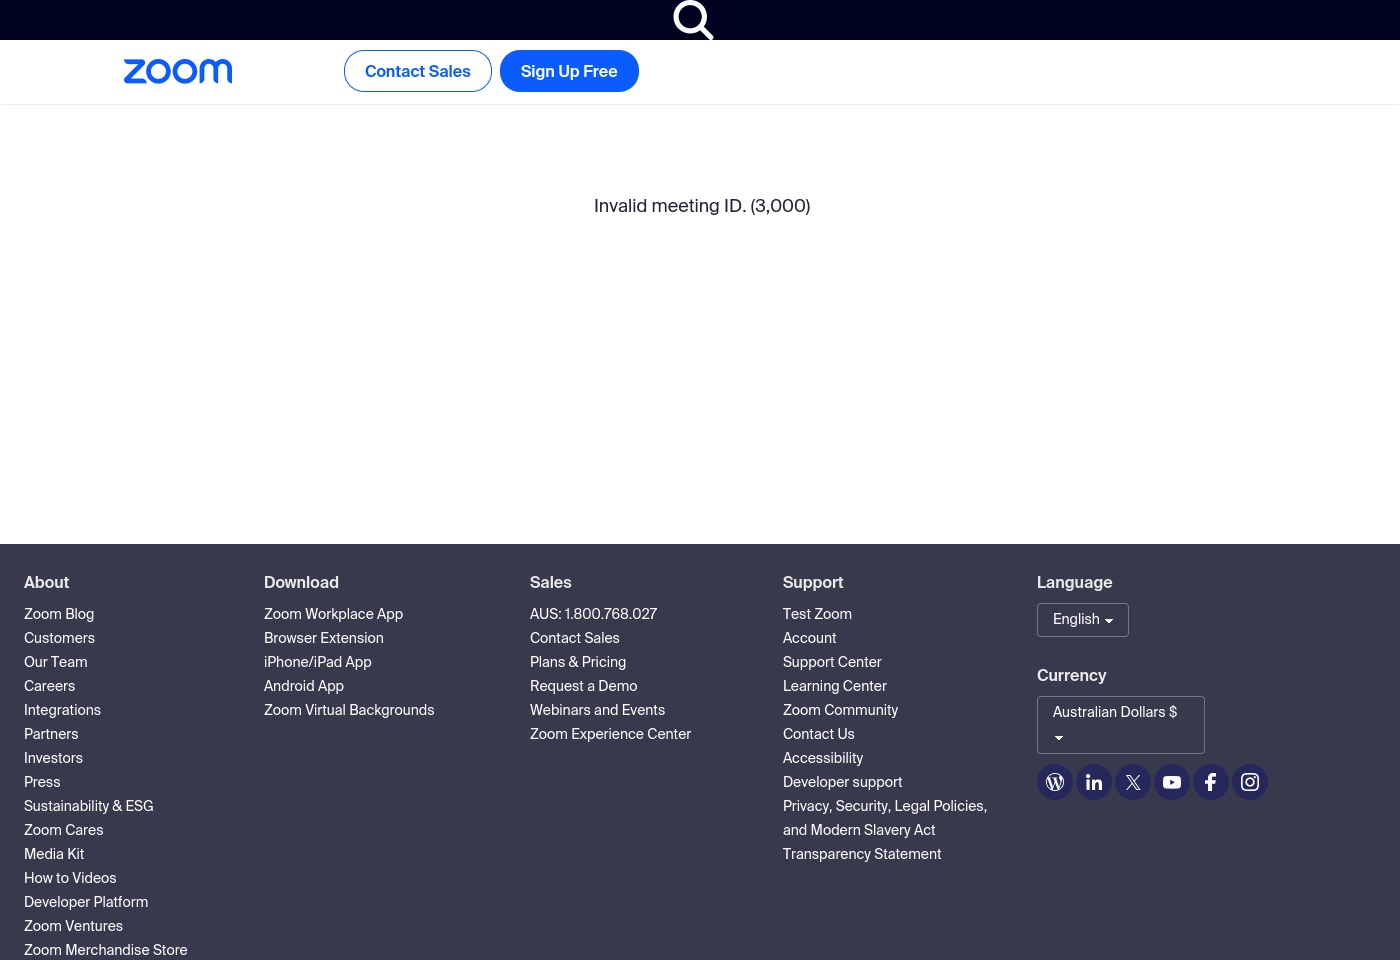Click the search magnifier icon
Image resolution: width=1400 pixels, height=960 pixels.
tap(693, 19)
